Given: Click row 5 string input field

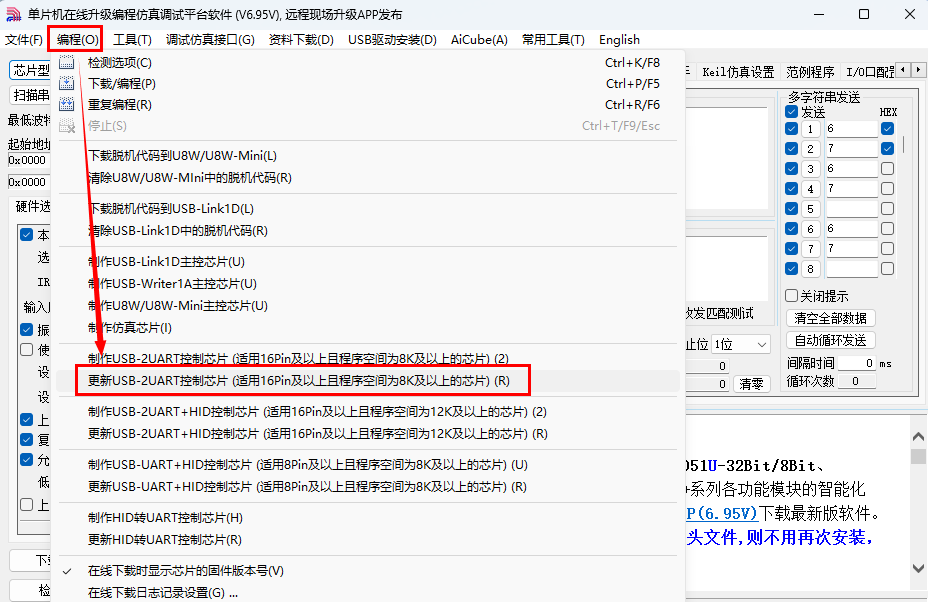Looking at the screenshot, I should click(851, 208).
